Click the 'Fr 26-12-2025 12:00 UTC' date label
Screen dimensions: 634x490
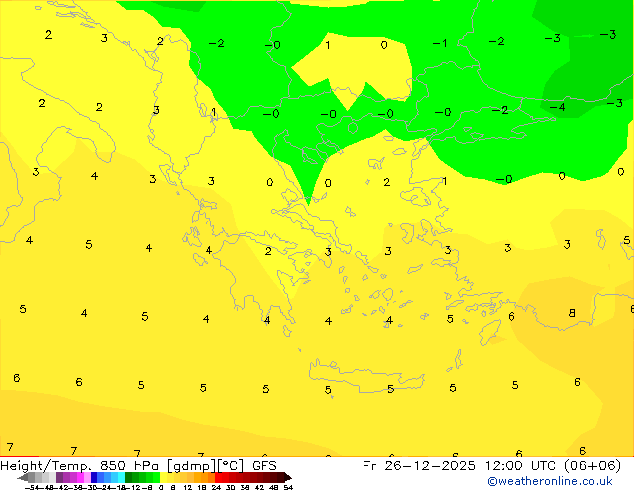[461, 466]
